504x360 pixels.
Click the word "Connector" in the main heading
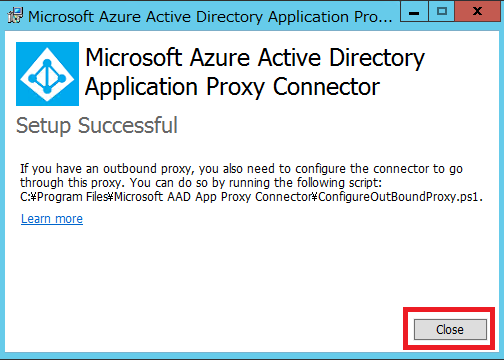coord(326,87)
